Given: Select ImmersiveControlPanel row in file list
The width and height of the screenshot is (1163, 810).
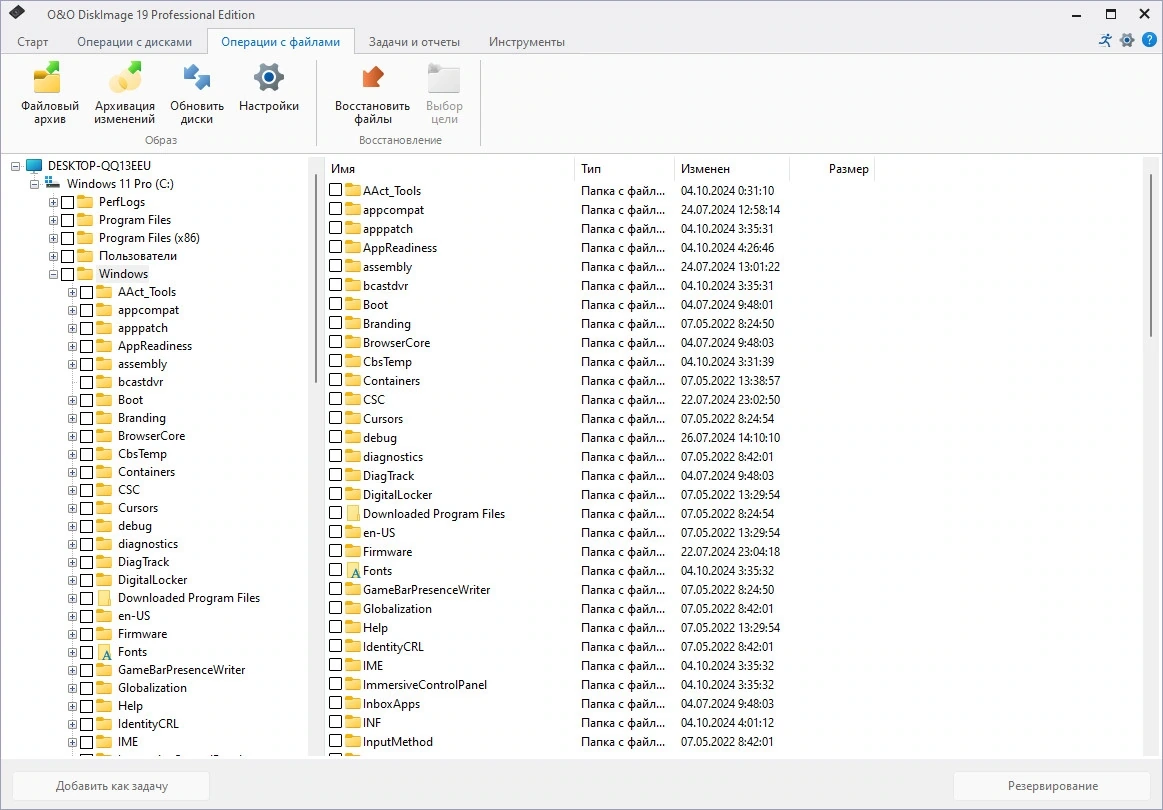Looking at the screenshot, I should pyautogui.click(x=425, y=685).
